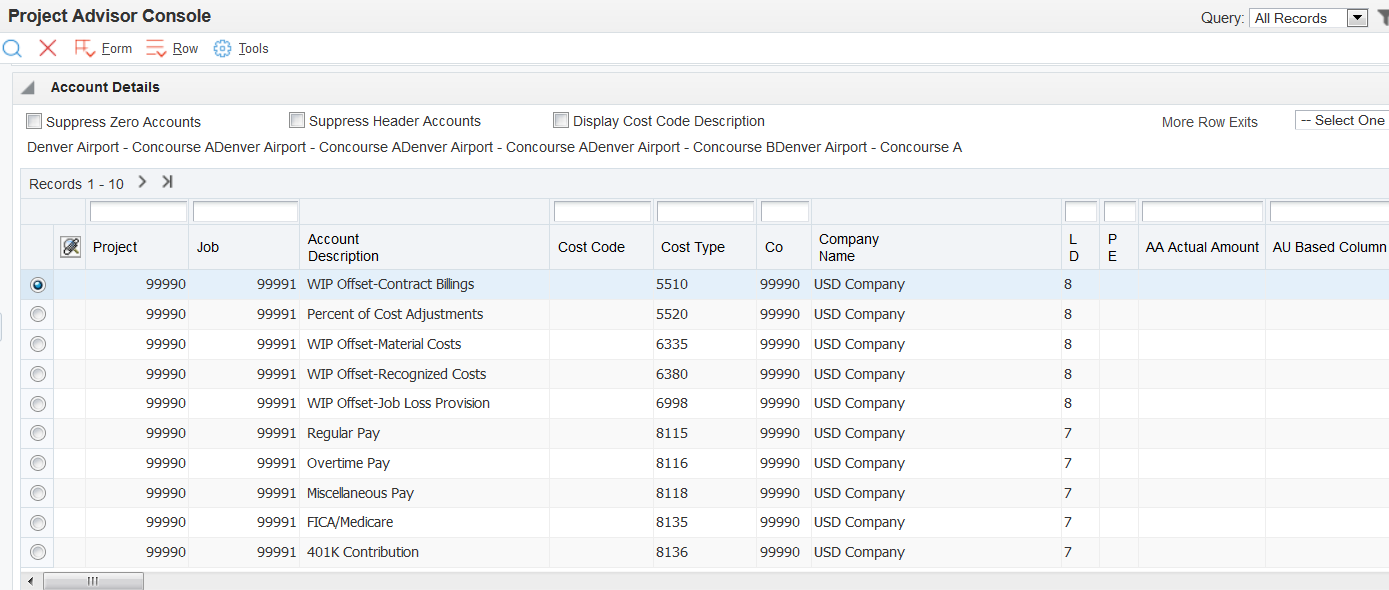Open the Row menu label
The width and height of the screenshot is (1389, 590).
[186, 48]
